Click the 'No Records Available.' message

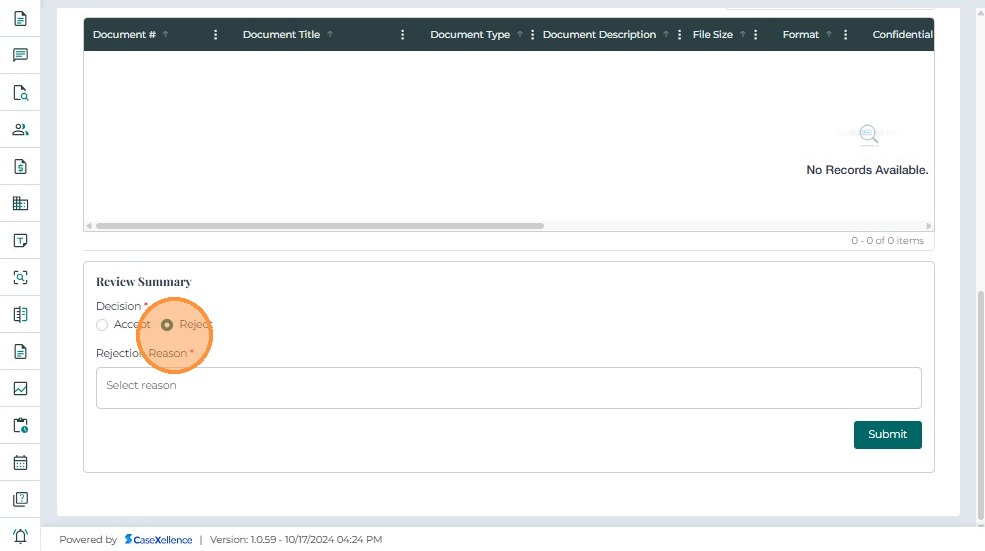[x=867, y=170]
